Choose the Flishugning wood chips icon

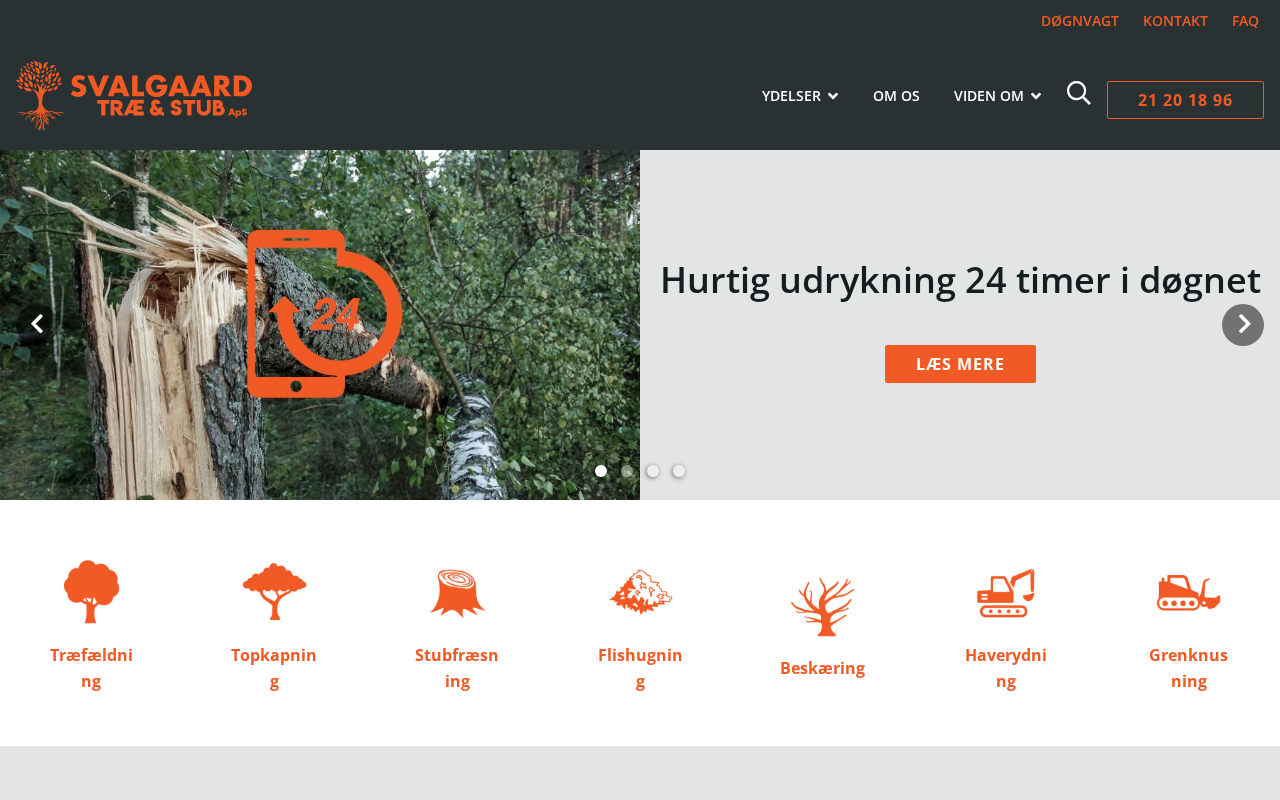(640, 592)
